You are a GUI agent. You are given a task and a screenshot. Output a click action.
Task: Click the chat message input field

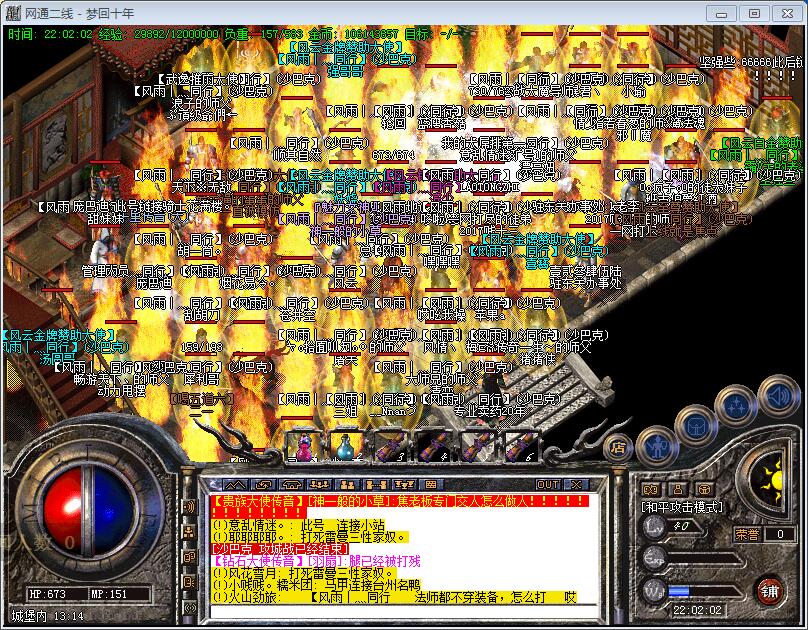pyautogui.click(x=403, y=611)
